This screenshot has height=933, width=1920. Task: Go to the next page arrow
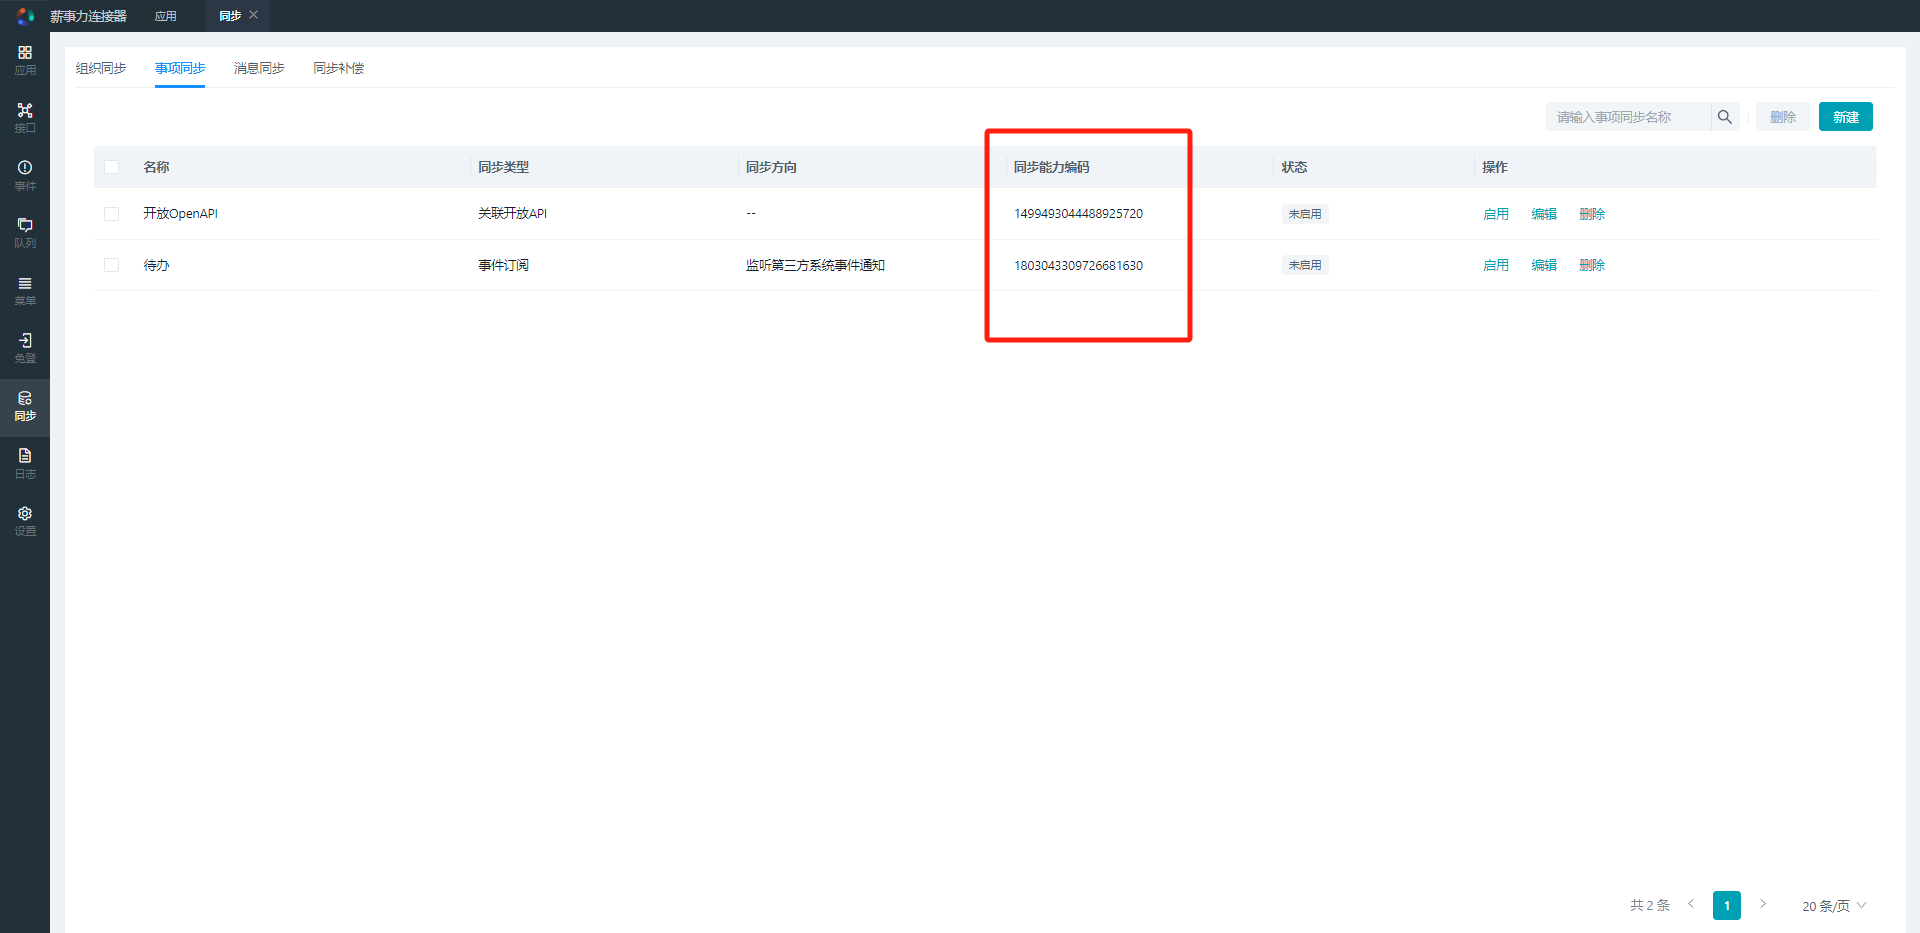1763,904
